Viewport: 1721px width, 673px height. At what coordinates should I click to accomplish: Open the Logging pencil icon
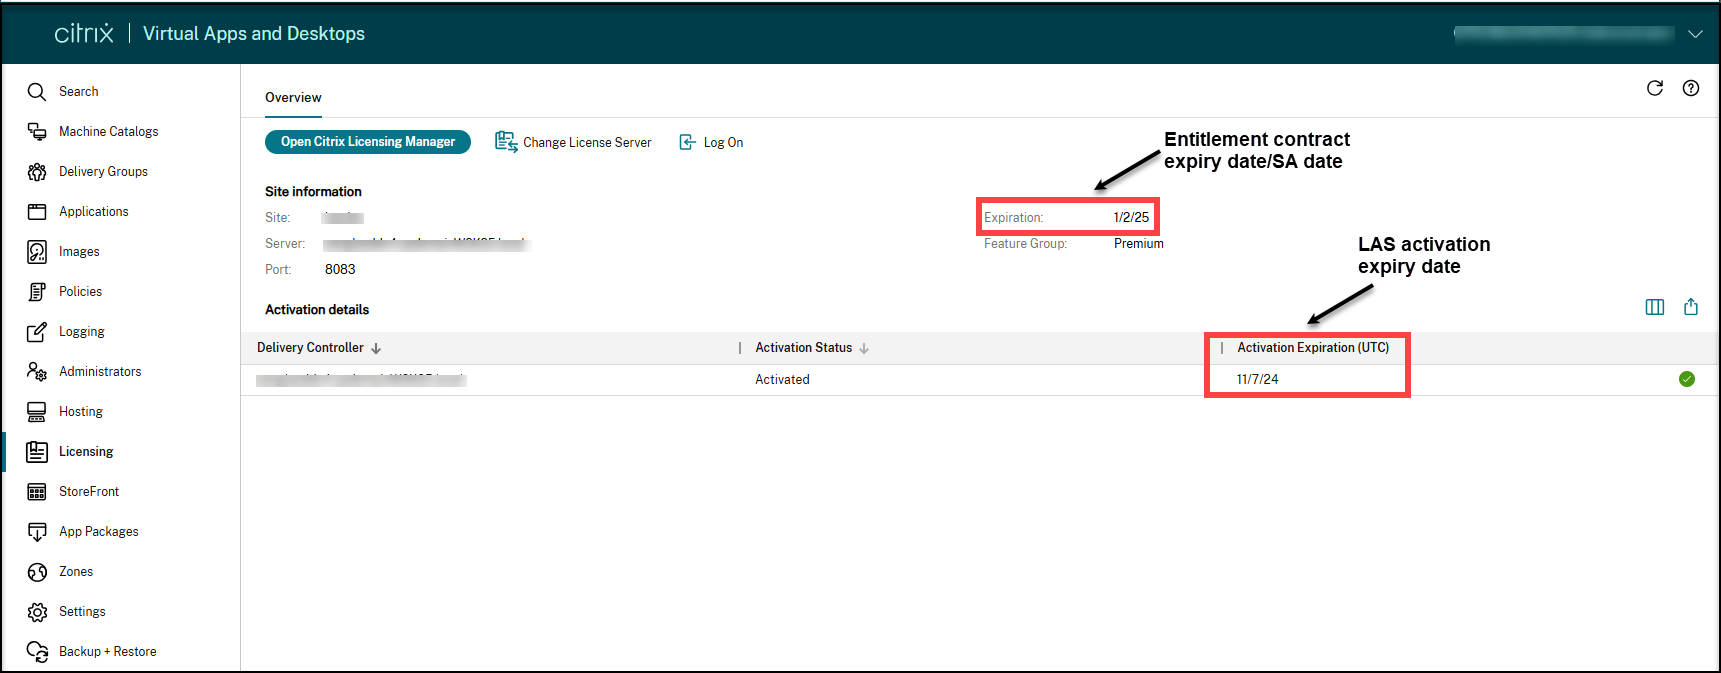tap(37, 332)
